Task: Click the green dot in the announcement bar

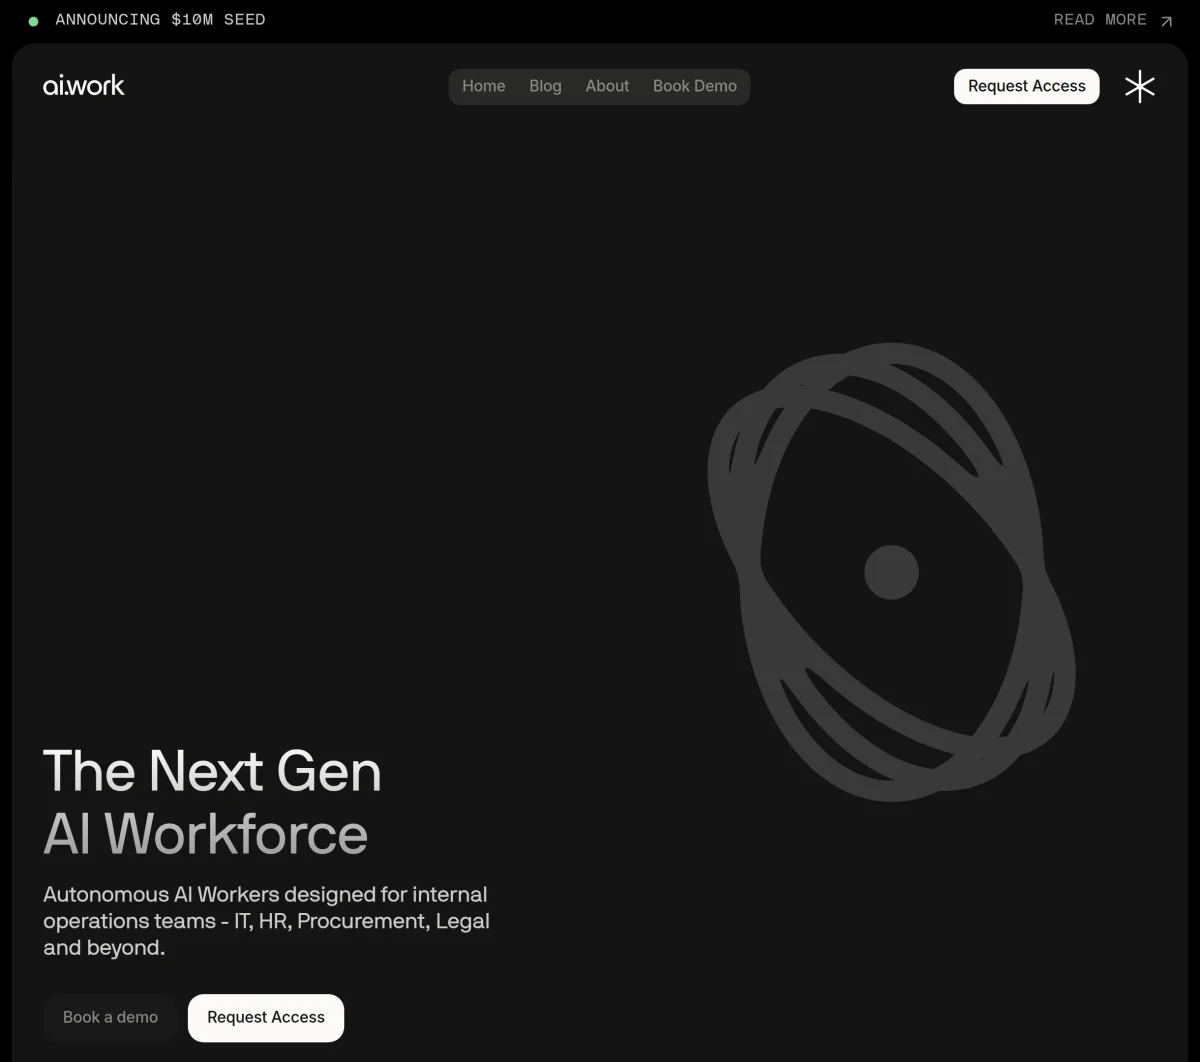Action: tap(33, 20)
